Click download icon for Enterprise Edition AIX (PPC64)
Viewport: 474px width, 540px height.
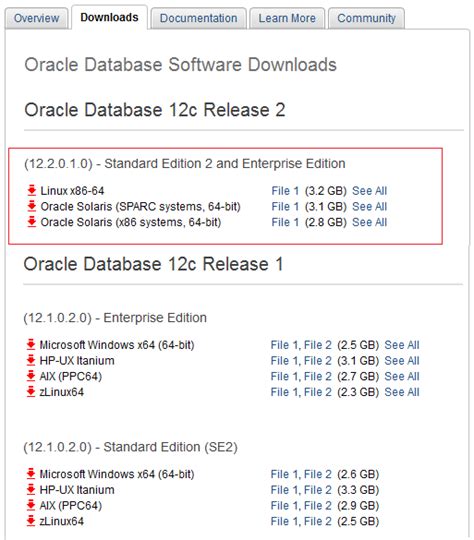click(x=31, y=376)
